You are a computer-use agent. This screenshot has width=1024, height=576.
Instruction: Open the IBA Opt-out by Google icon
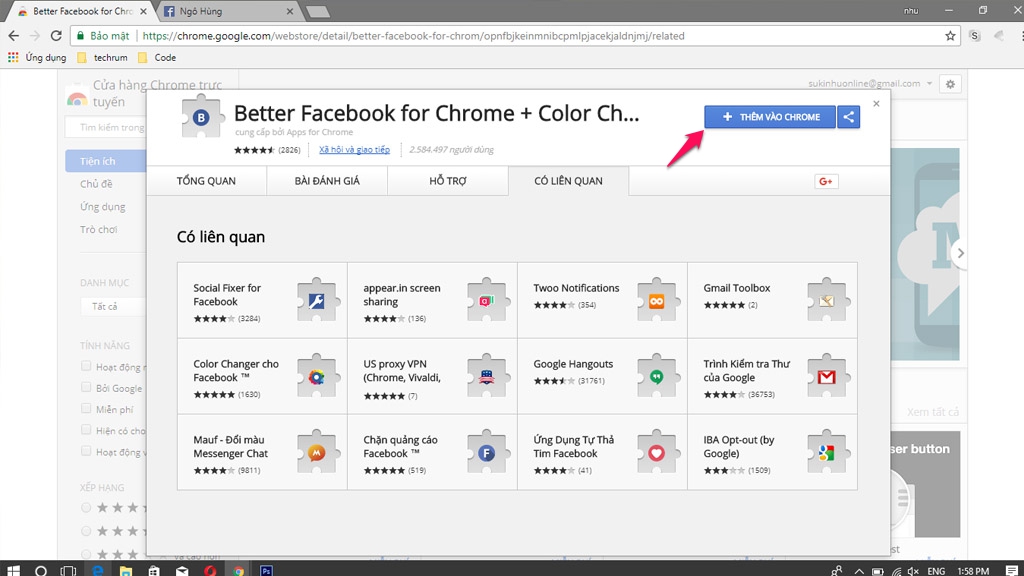click(827, 452)
